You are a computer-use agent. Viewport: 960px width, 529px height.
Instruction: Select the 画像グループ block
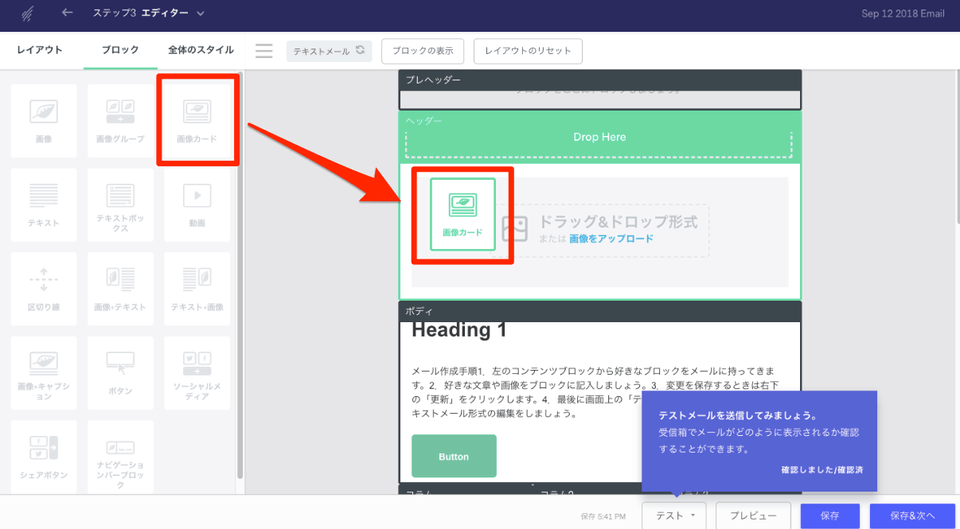tap(120, 121)
